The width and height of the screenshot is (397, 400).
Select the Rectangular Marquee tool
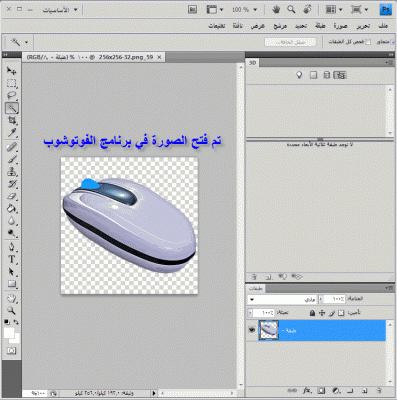point(12,83)
